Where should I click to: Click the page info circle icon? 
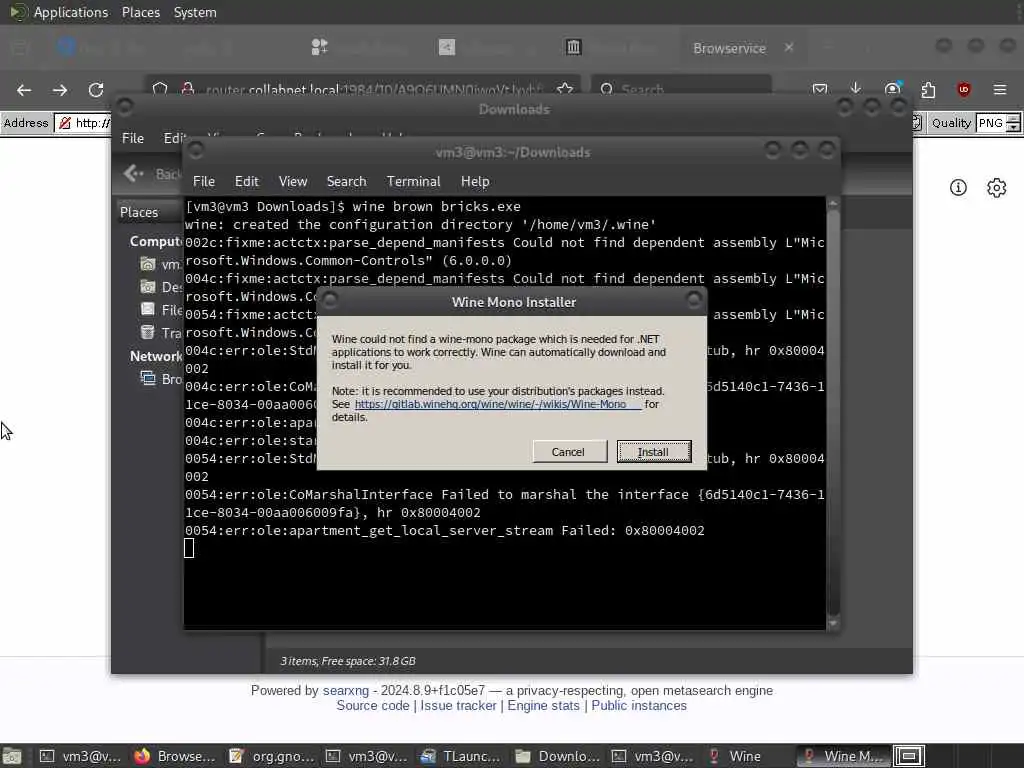tap(958, 188)
